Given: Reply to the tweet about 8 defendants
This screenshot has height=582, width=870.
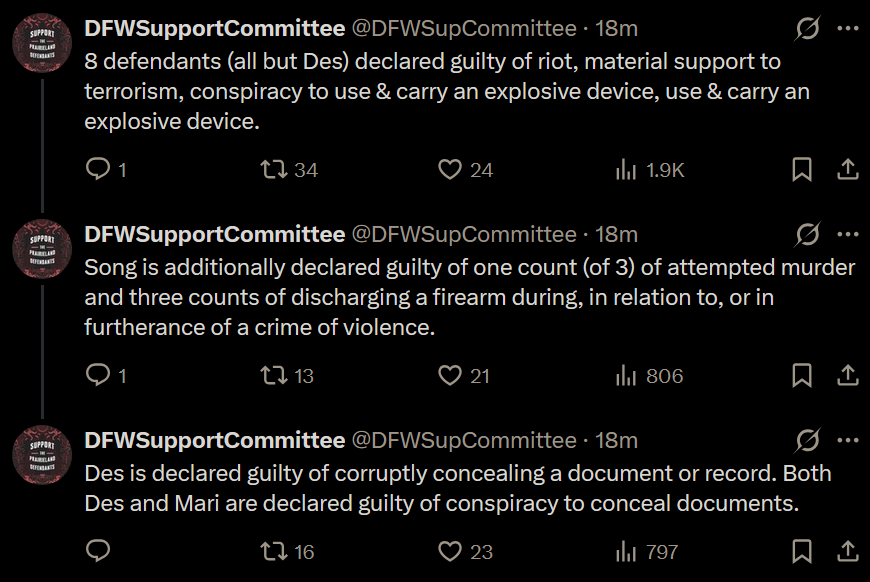Looking at the screenshot, I should tap(98, 170).
